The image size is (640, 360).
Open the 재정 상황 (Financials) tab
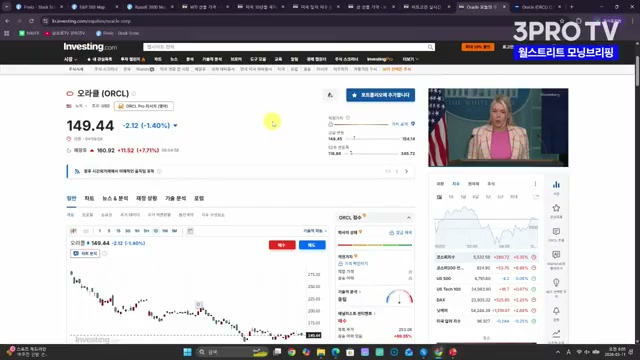click(x=147, y=198)
